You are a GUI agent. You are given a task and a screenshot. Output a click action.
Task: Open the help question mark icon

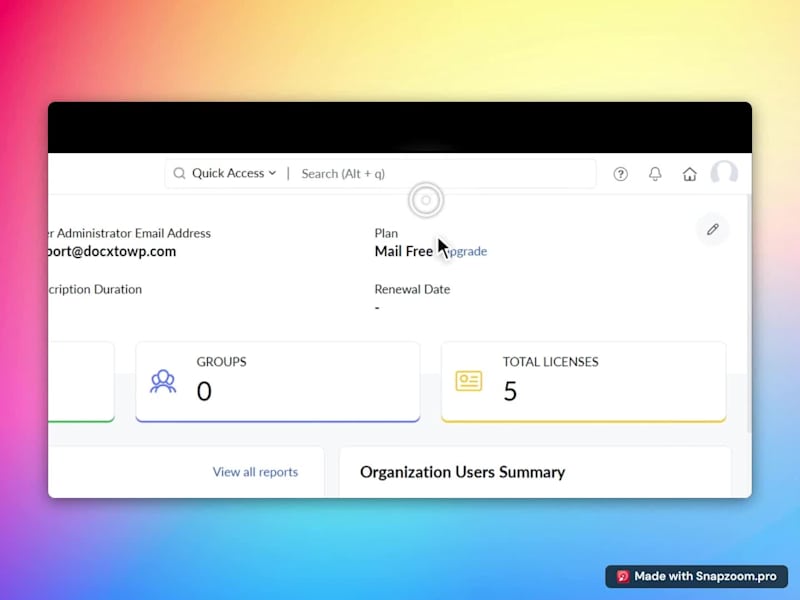coord(620,174)
